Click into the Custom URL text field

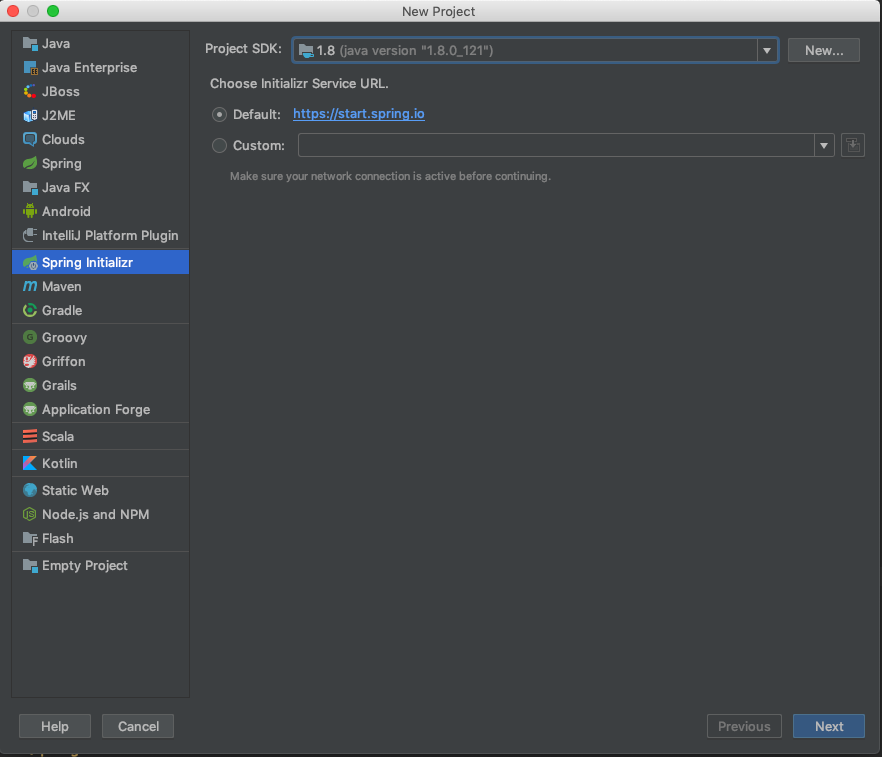(556, 146)
